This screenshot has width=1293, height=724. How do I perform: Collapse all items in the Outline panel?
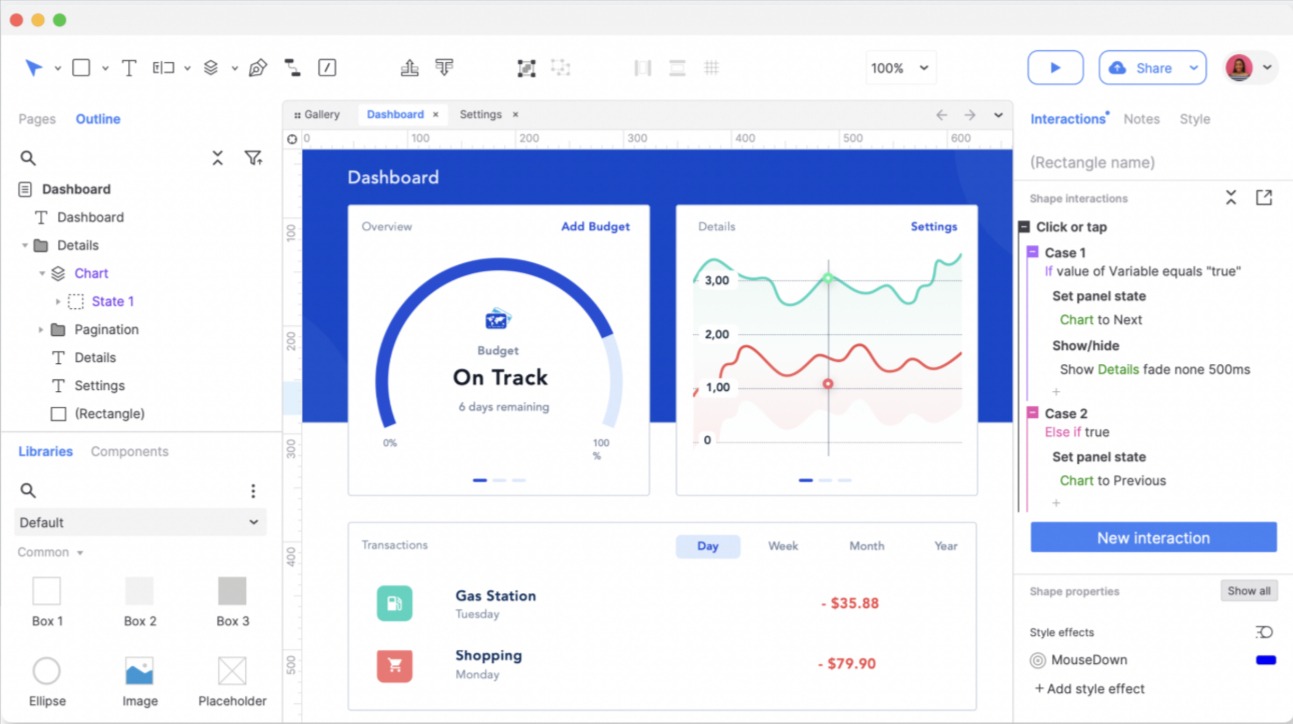point(217,158)
